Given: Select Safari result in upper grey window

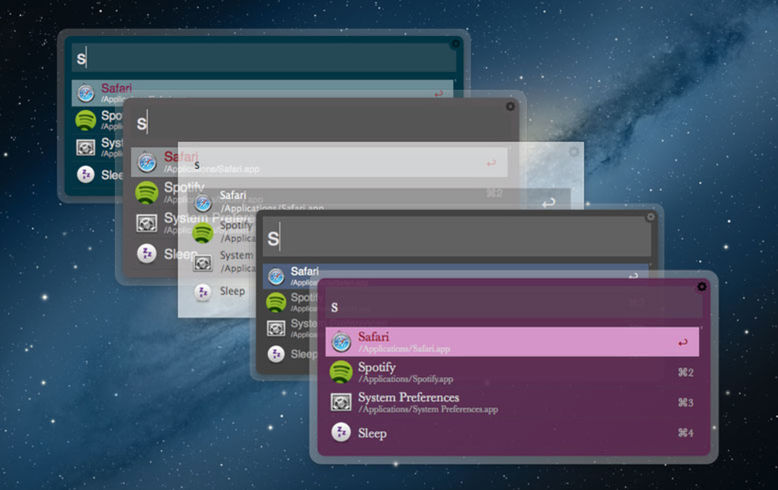Looking at the screenshot, I should [319, 162].
